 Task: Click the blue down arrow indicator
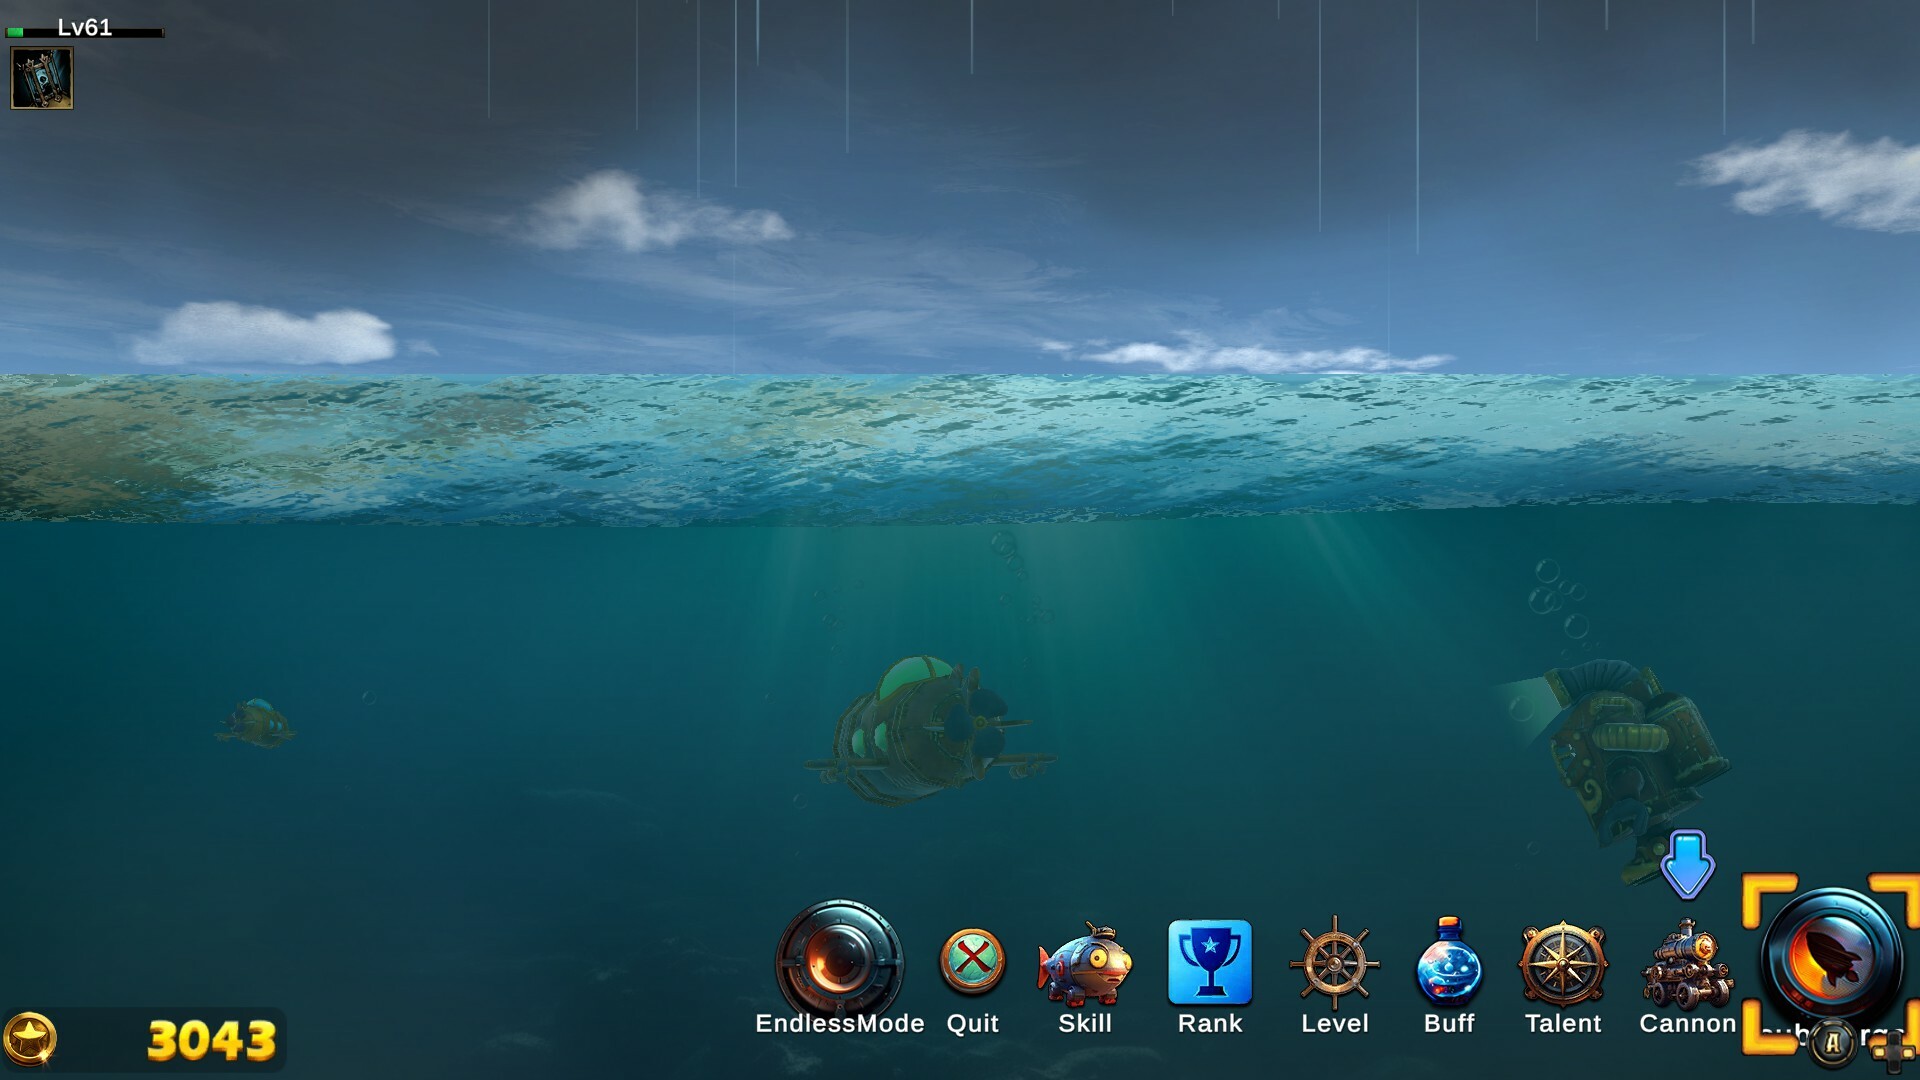1688,862
